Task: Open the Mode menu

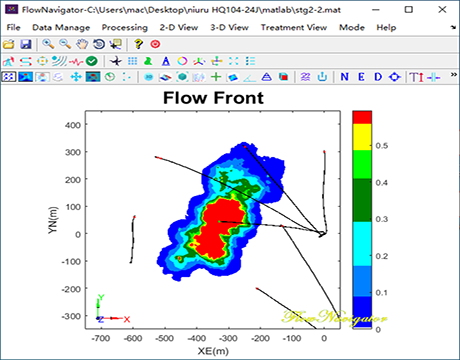Action: 352,27
